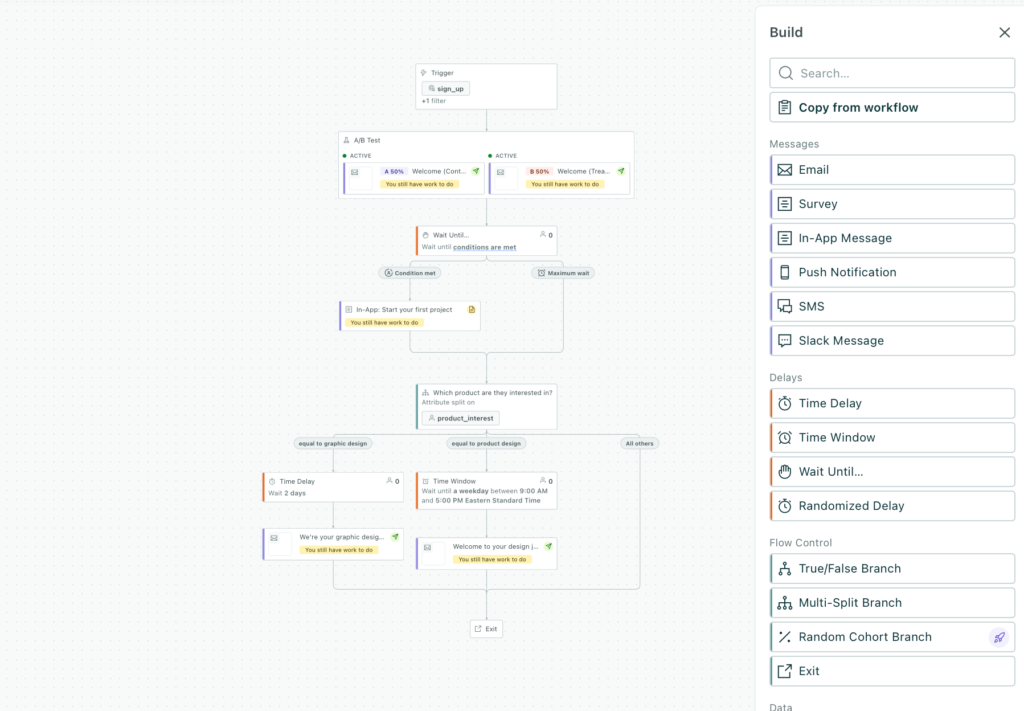Click the product_interest attribute chip
Viewport: 1024px width, 711px height.
tap(459, 418)
